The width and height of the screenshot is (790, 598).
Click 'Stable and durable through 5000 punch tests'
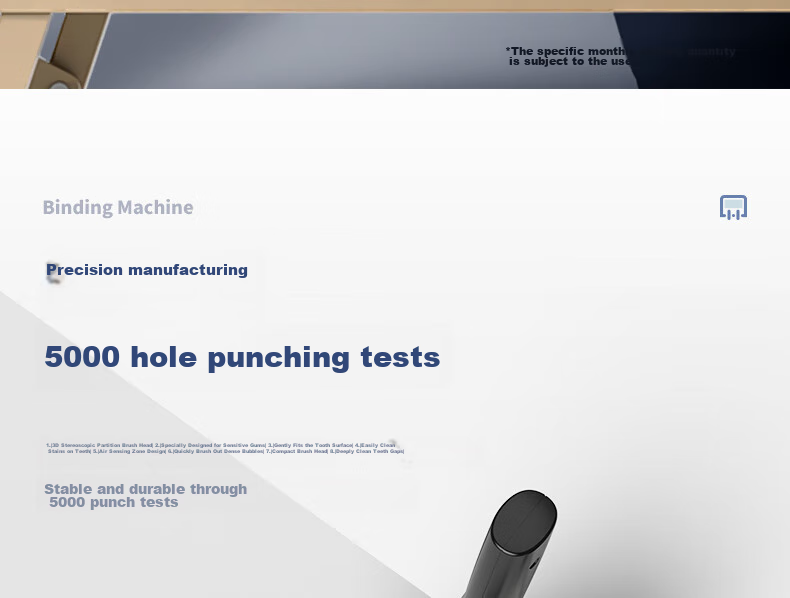click(x=146, y=496)
